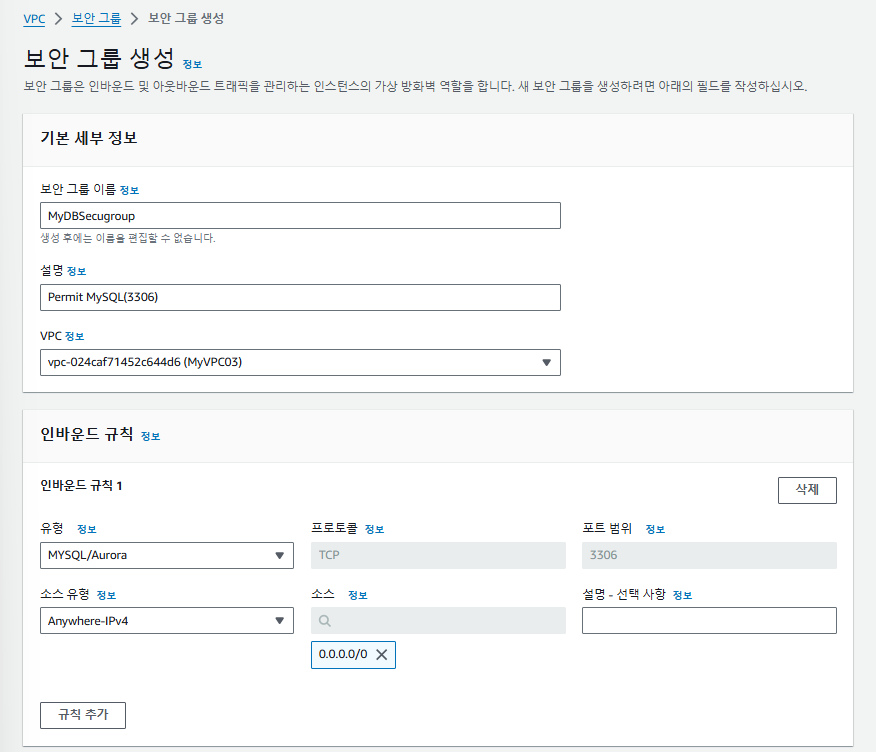
Task: Add a rule with 규칙 추가 button
Action: (x=83, y=715)
